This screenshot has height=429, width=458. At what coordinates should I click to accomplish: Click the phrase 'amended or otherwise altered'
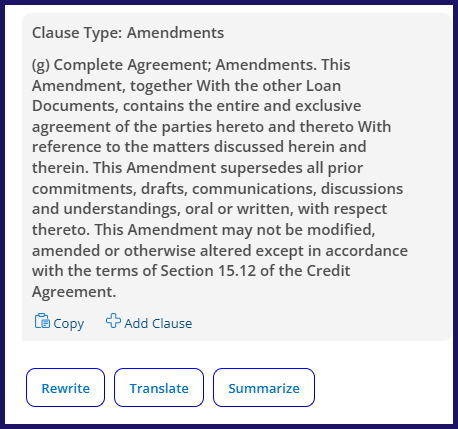click(x=142, y=251)
